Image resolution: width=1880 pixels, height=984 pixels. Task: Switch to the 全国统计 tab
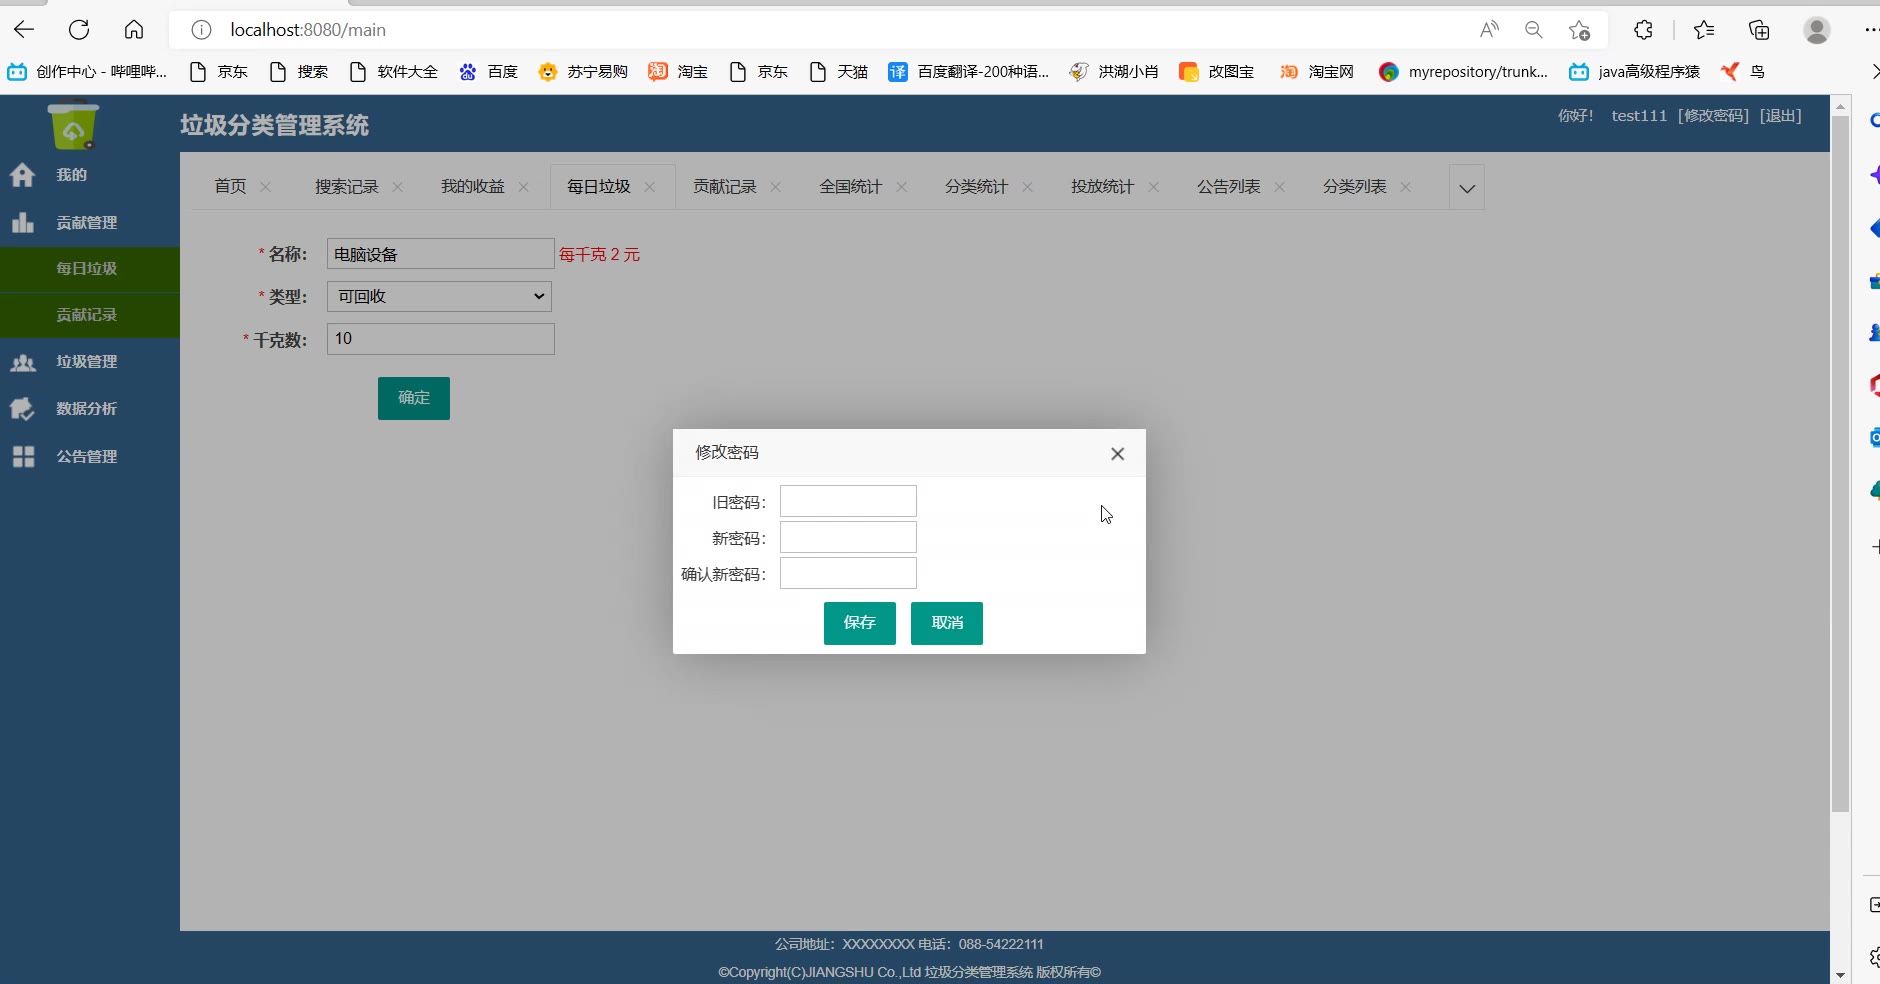tap(851, 187)
